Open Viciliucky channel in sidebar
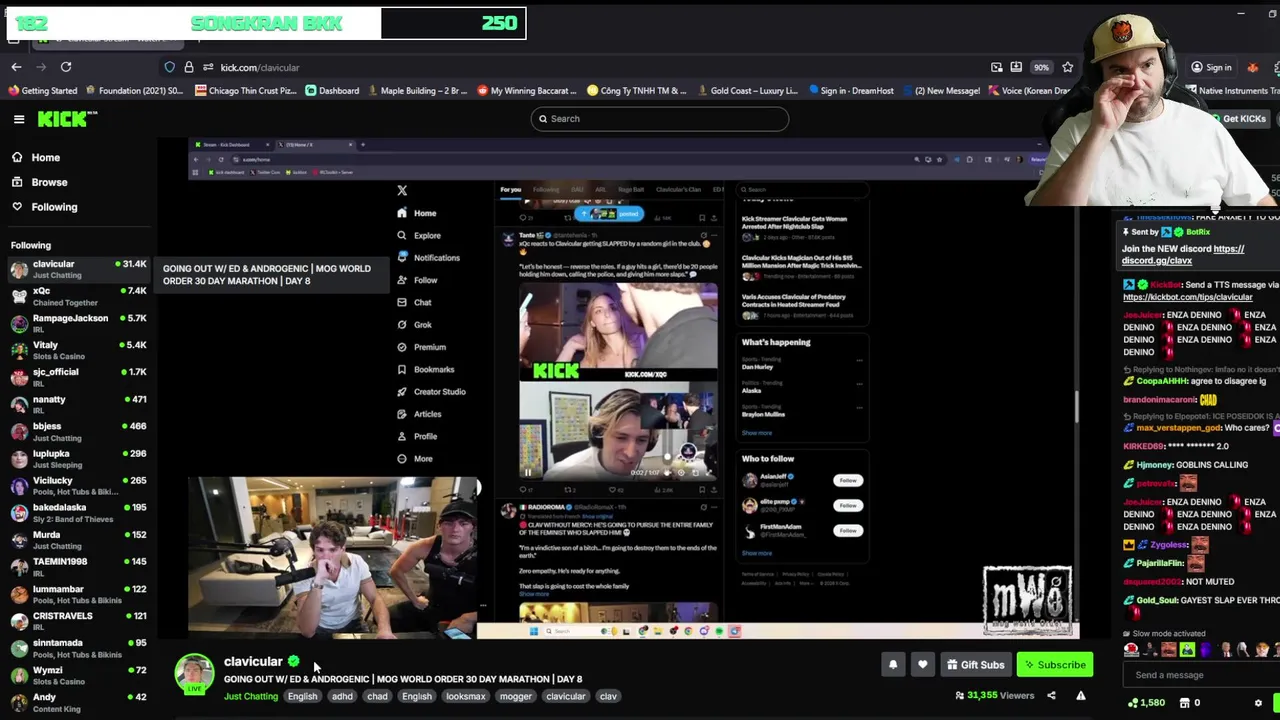The image size is (1280, 720). 78,485
